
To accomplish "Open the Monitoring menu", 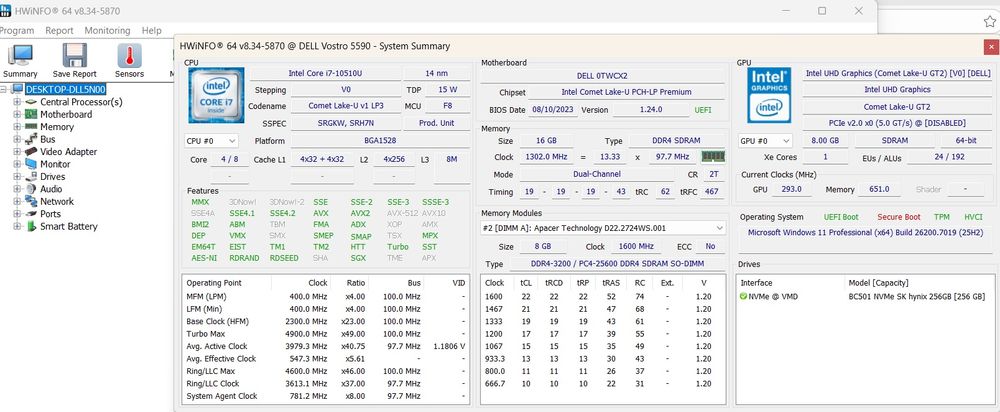I will [x=107, y=31].
